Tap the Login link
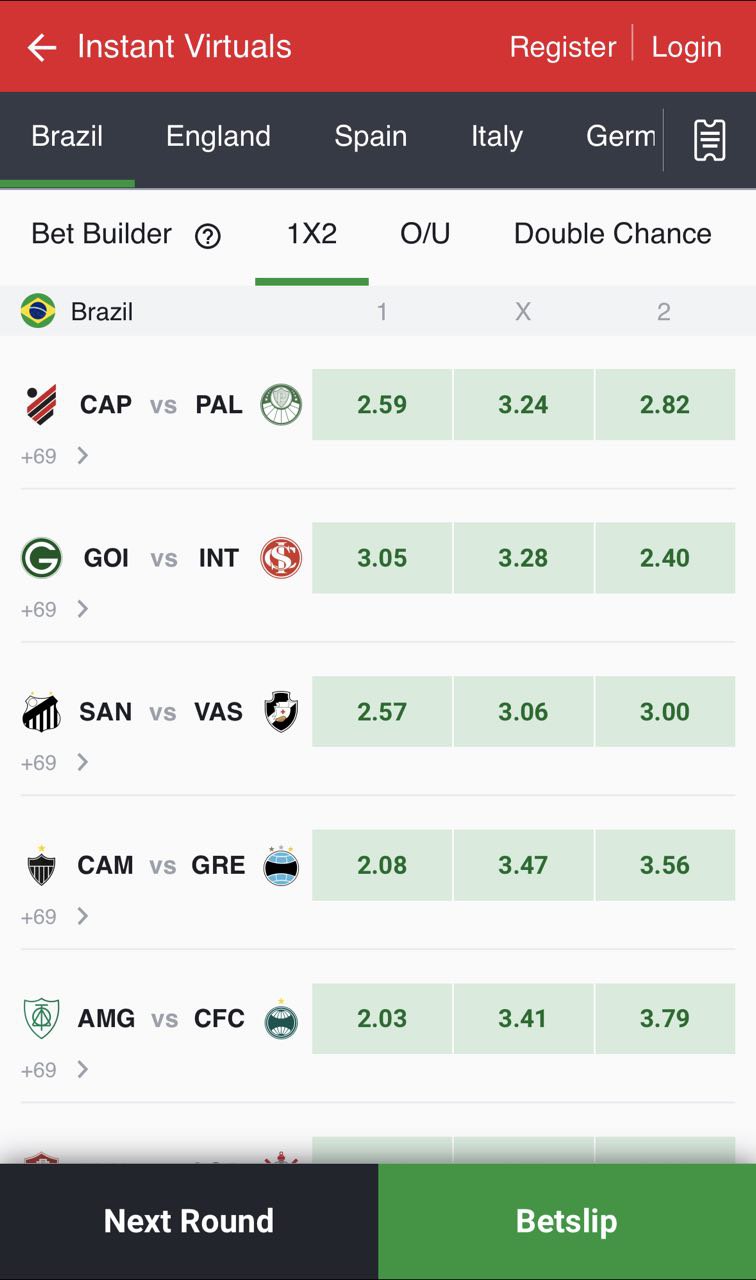Screen dimensions: 756x1280 (x=686, y=47)
